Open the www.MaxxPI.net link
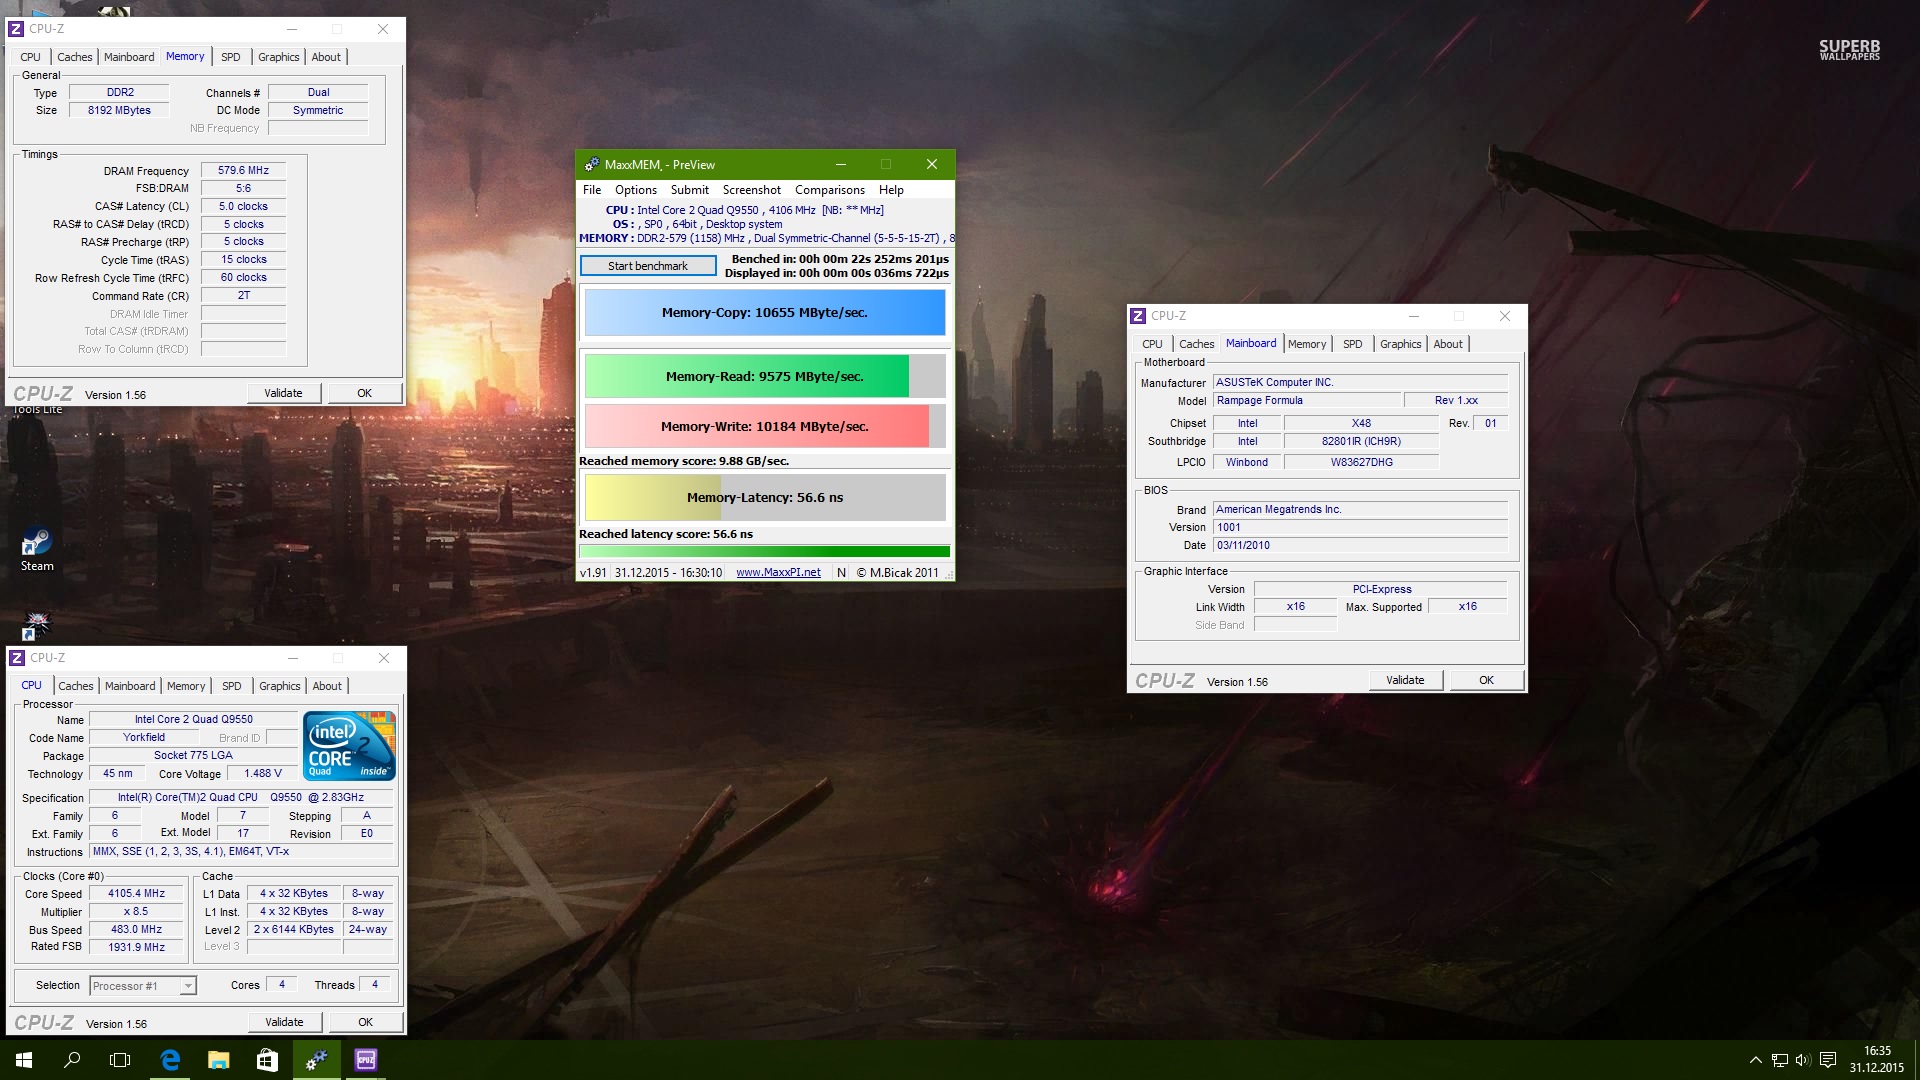 778,573
